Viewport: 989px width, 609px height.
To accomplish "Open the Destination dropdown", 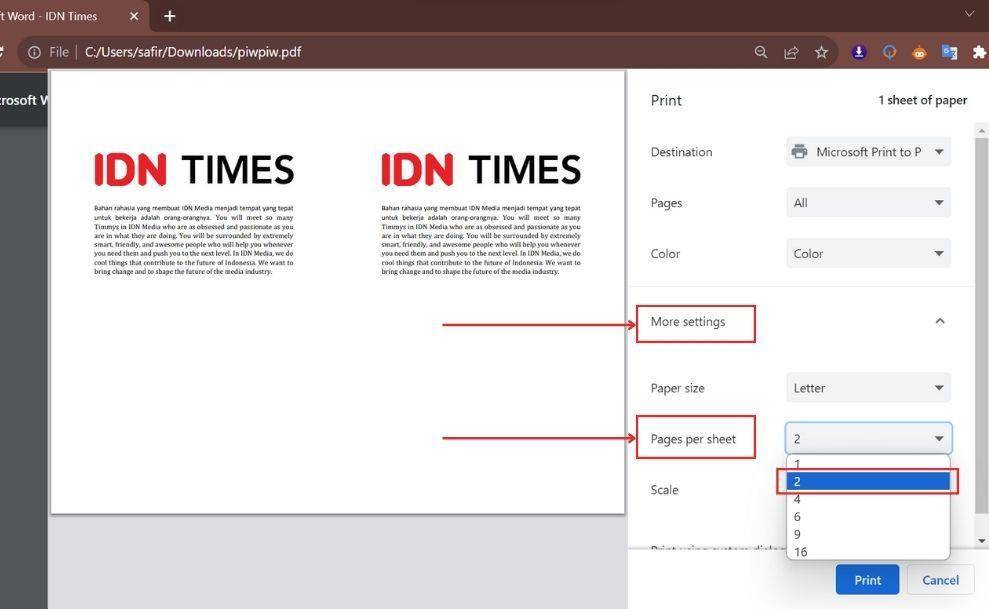I will click(869, 152).
